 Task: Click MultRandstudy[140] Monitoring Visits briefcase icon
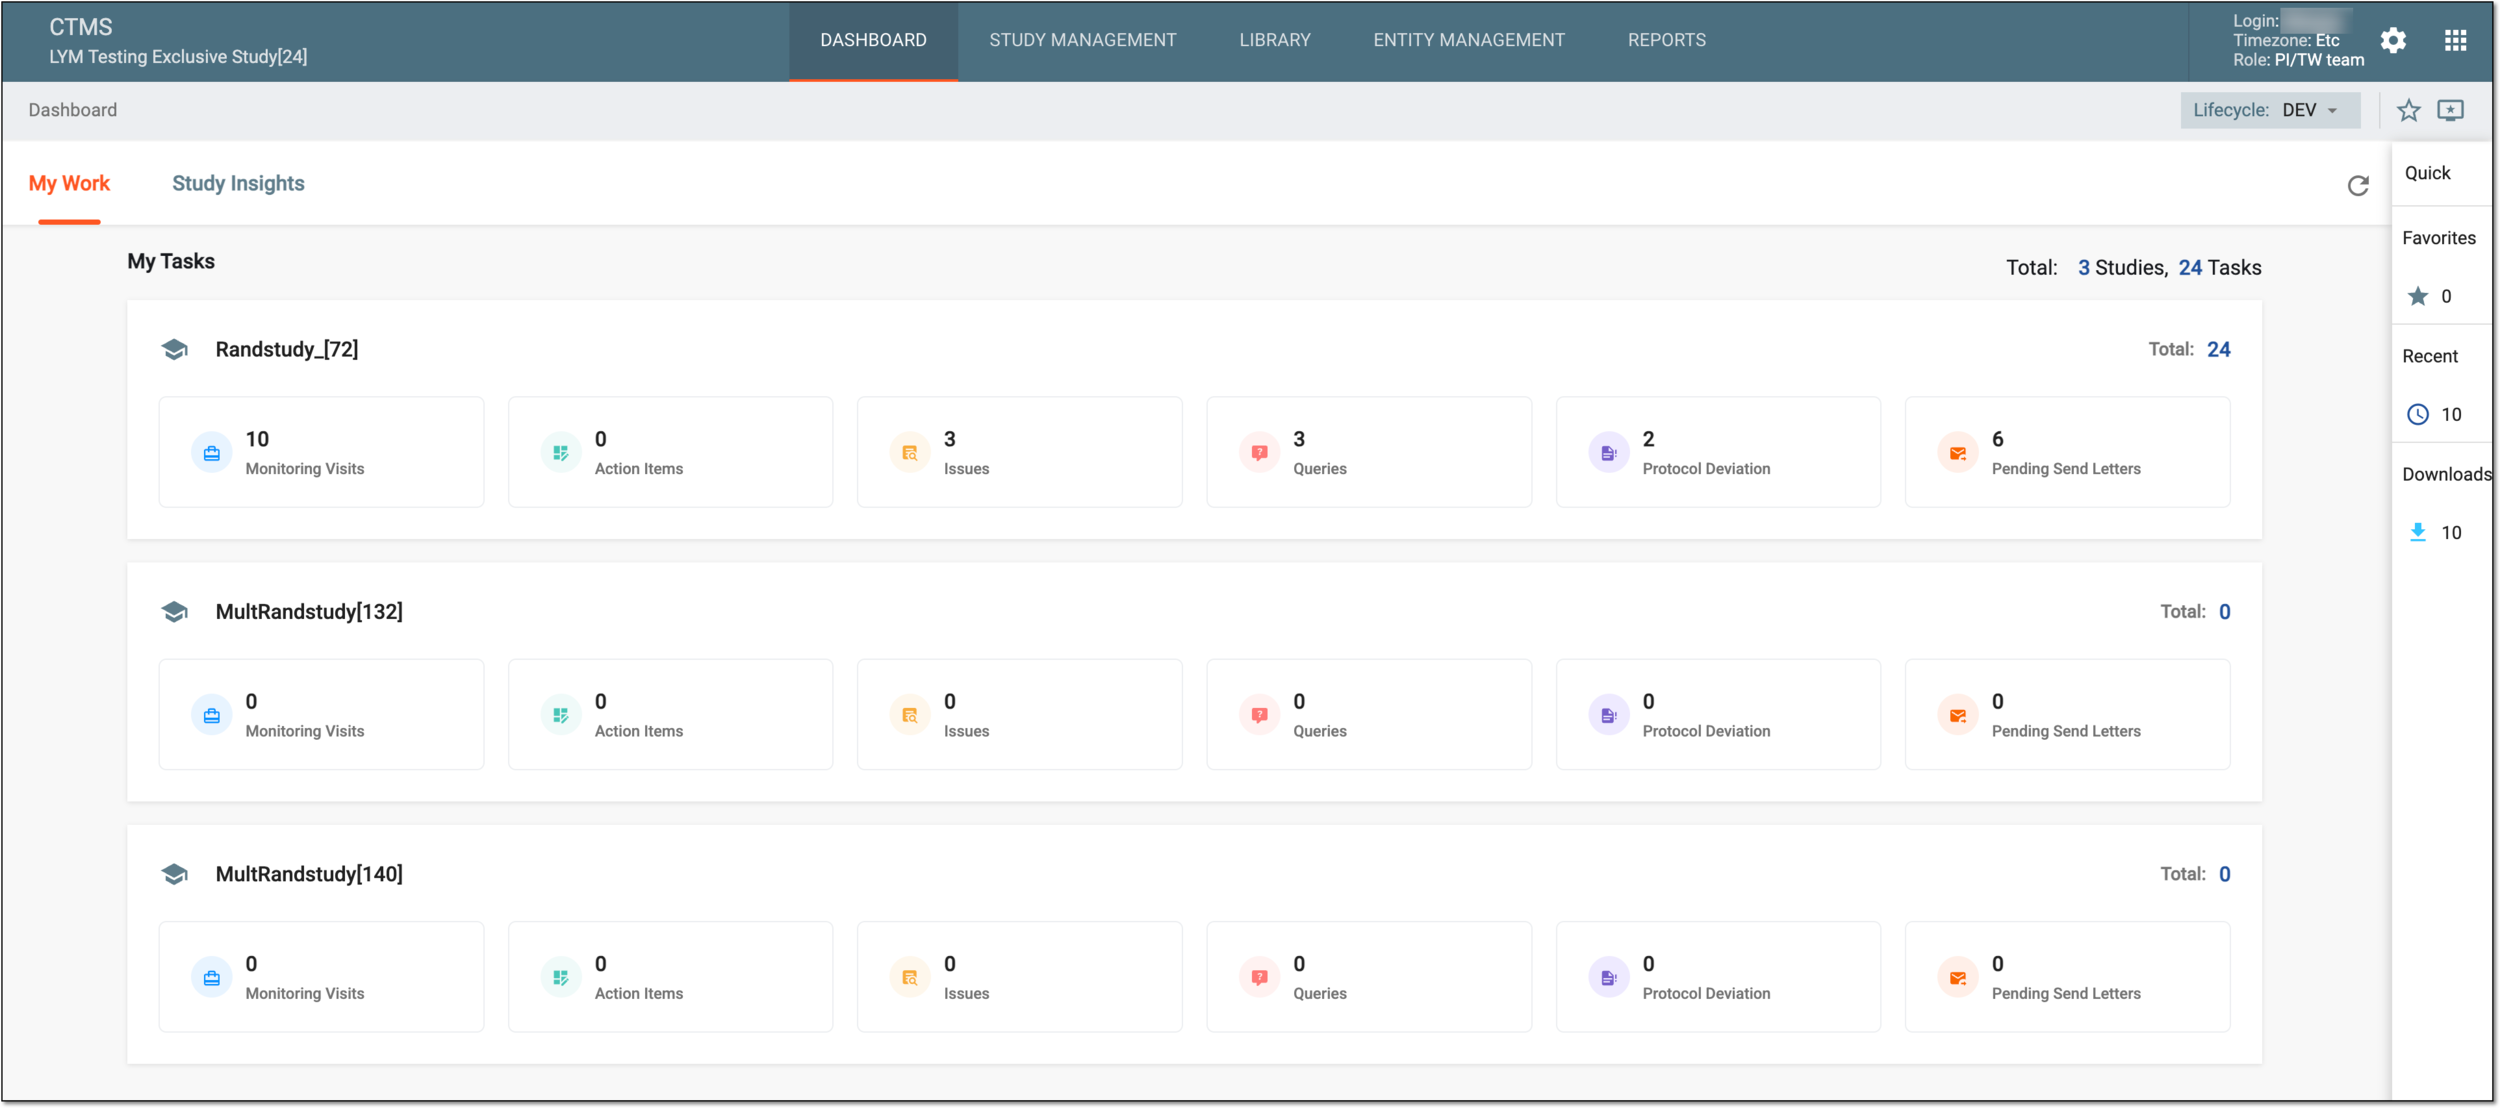tap(212, 977)
